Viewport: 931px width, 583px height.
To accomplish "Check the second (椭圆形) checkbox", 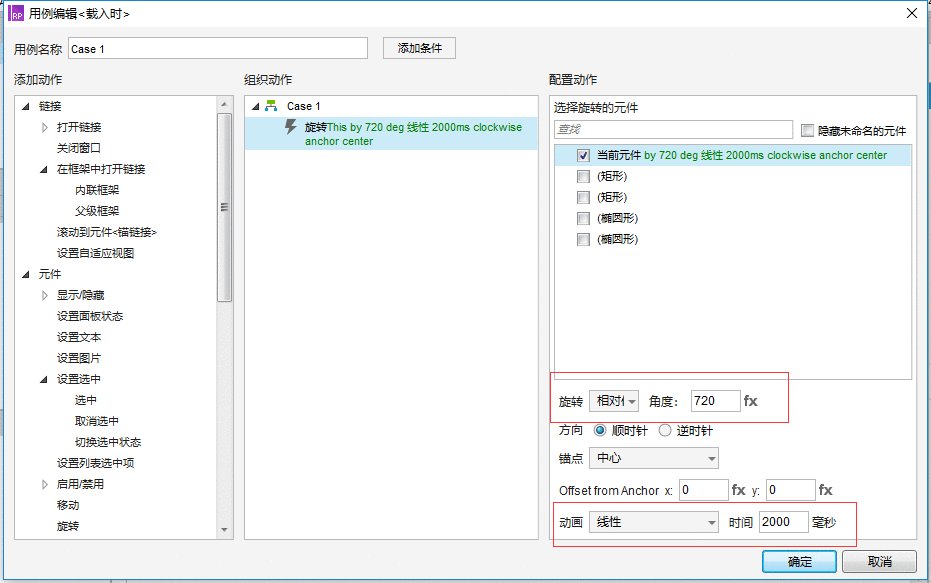I will (583, 240).
